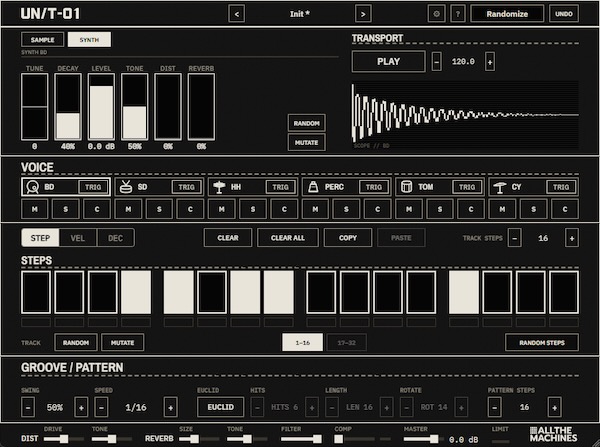The height and width of the screenshot is (447, 600).
Task: Decrease pattern steps count
Action: [494, 407]
